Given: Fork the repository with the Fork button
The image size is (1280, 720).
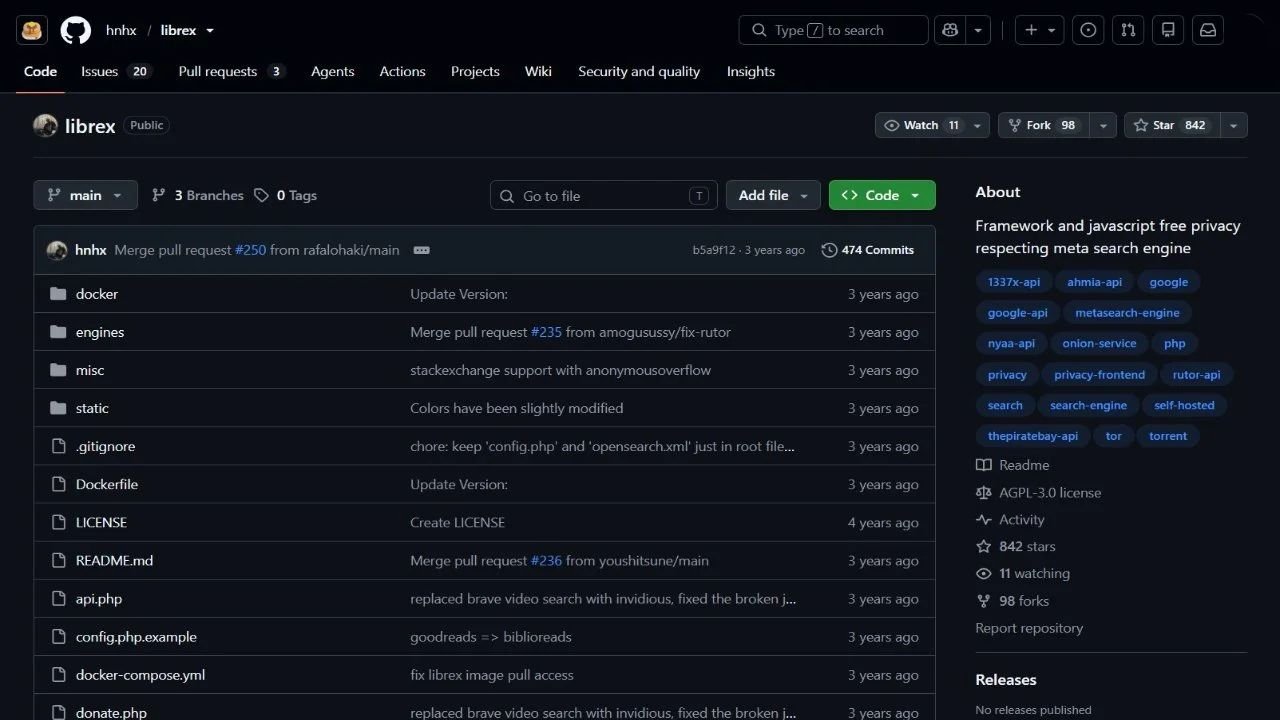Looking at the screenshot, I should (x=1044, y=125).
